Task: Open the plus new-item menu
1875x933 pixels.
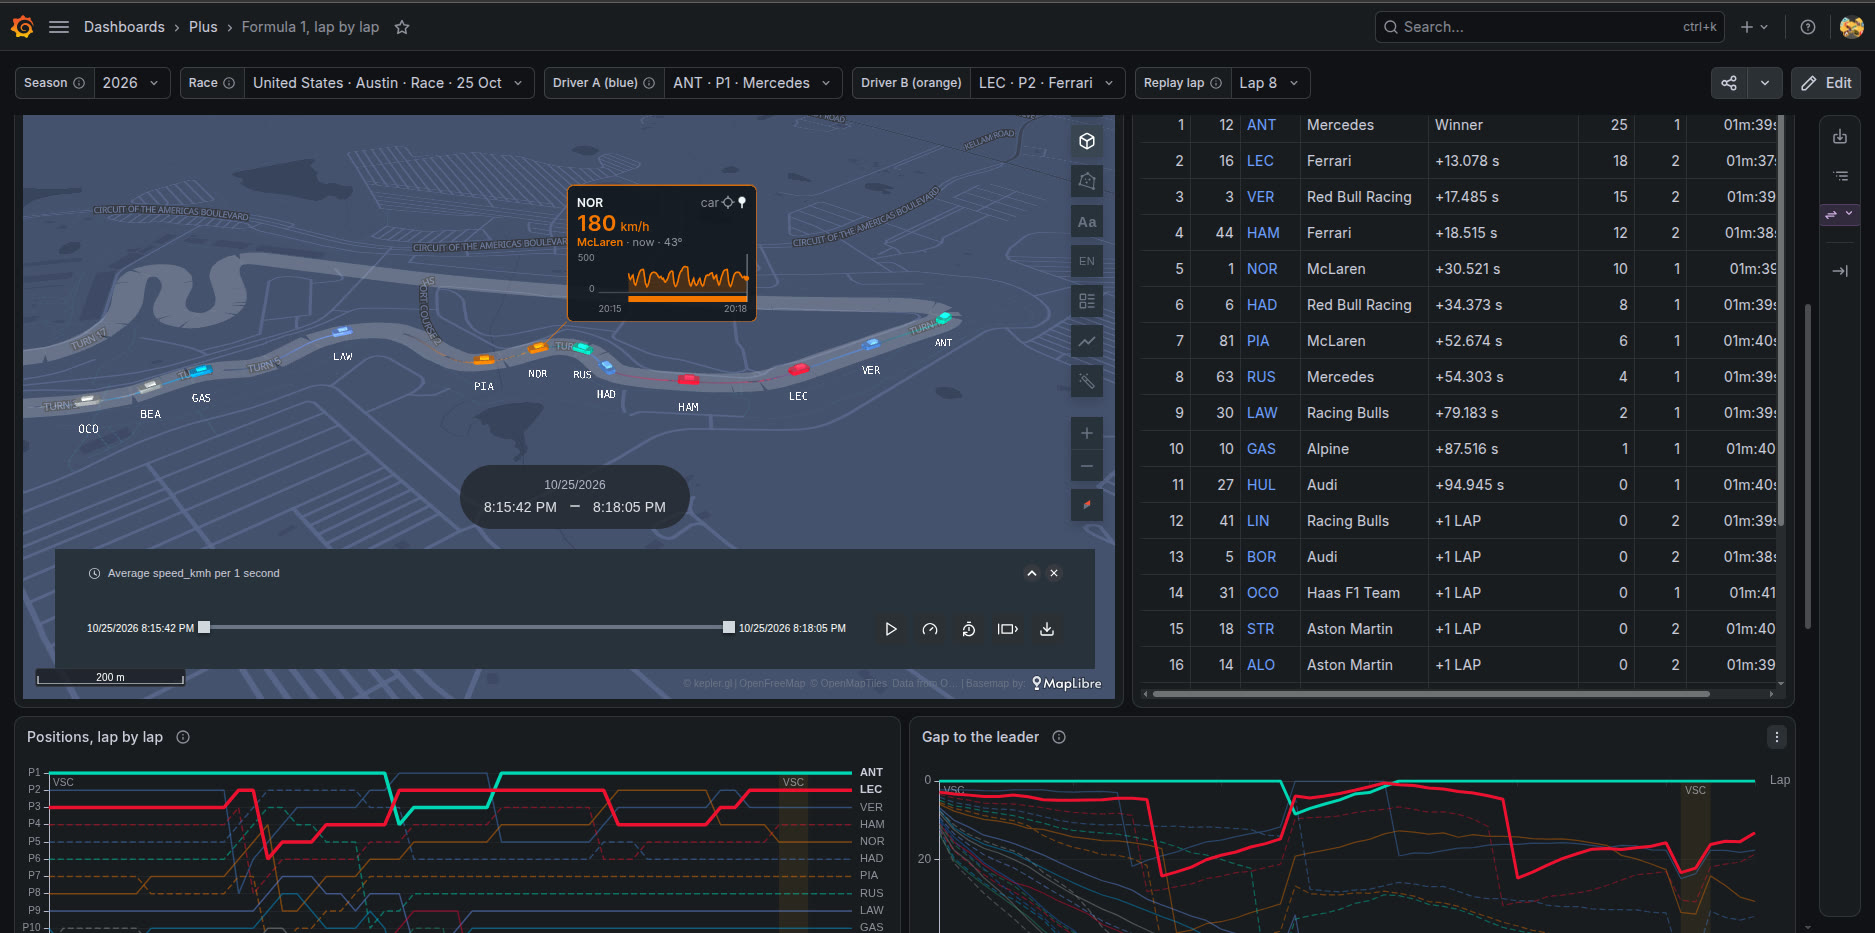Action: pos(1754,27)
